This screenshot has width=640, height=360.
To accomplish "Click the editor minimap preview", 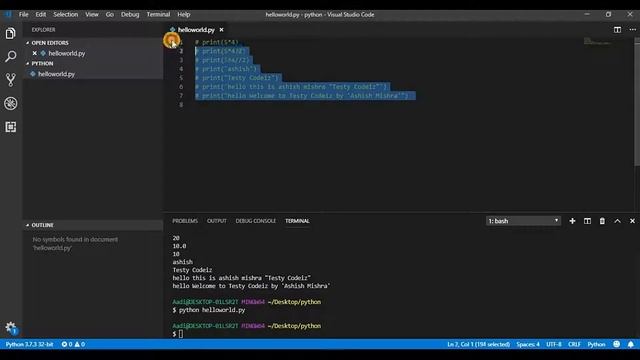I will click(597, 41).
